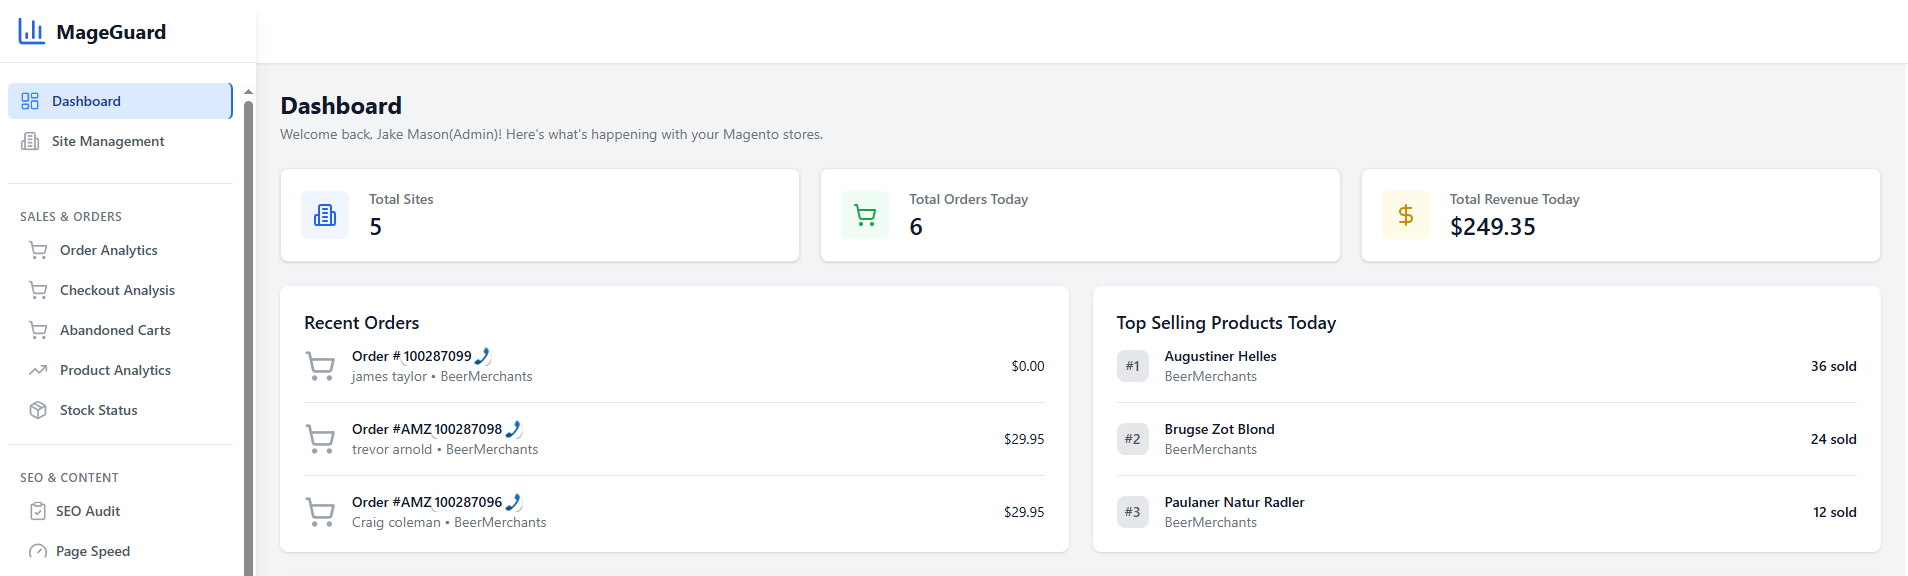The width and height of the screenshot is (1908, 576).
Task: Click the green cart icon on Total Orders Today
Action: pos(864,214)
